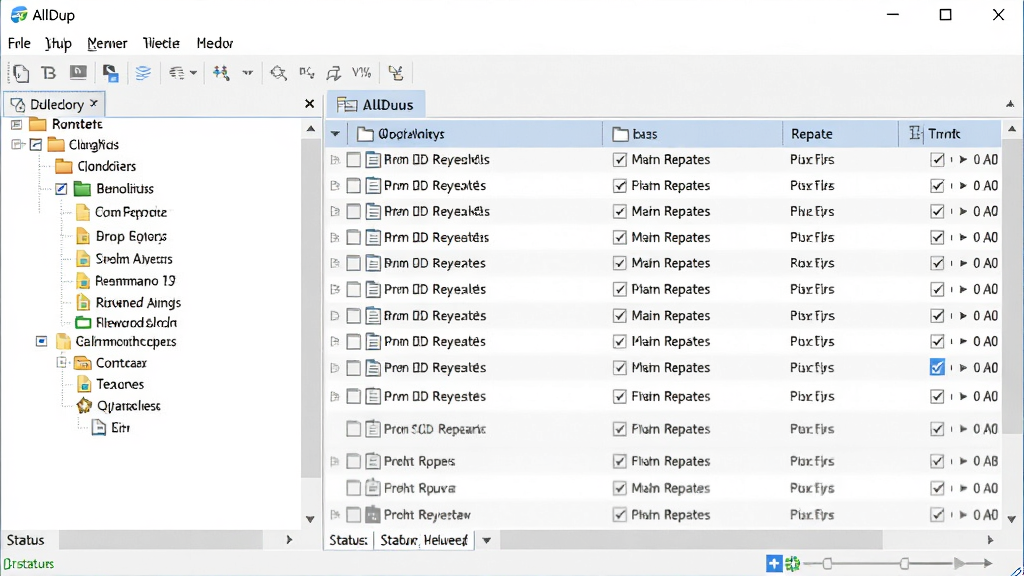
Task: Click the arrow right of left Status bar
Action: [289, 540]
